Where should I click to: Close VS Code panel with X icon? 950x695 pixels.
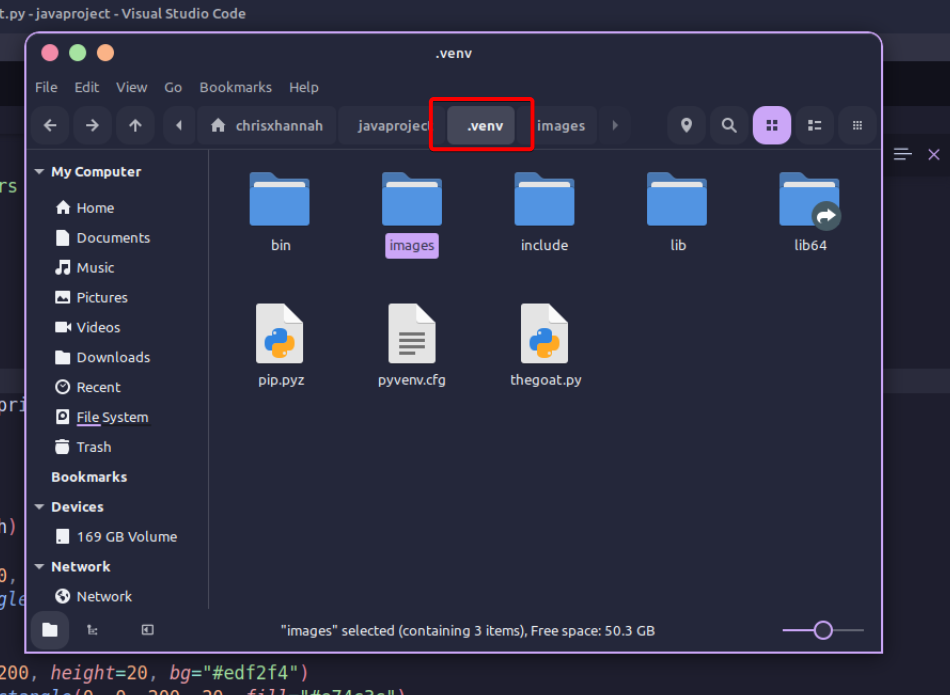tap(934, 155)
